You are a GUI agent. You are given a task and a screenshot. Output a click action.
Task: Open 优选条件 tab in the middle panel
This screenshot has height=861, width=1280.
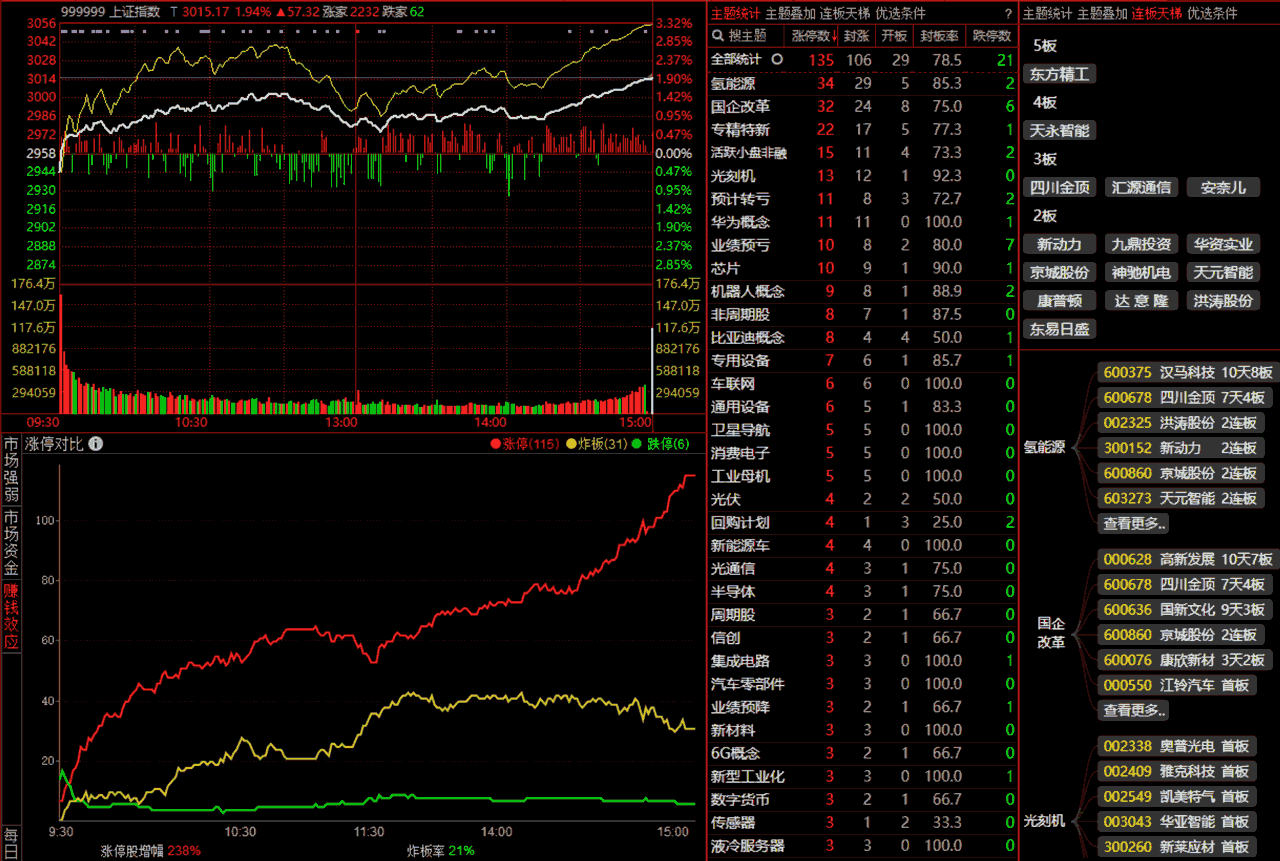[901, 14]
